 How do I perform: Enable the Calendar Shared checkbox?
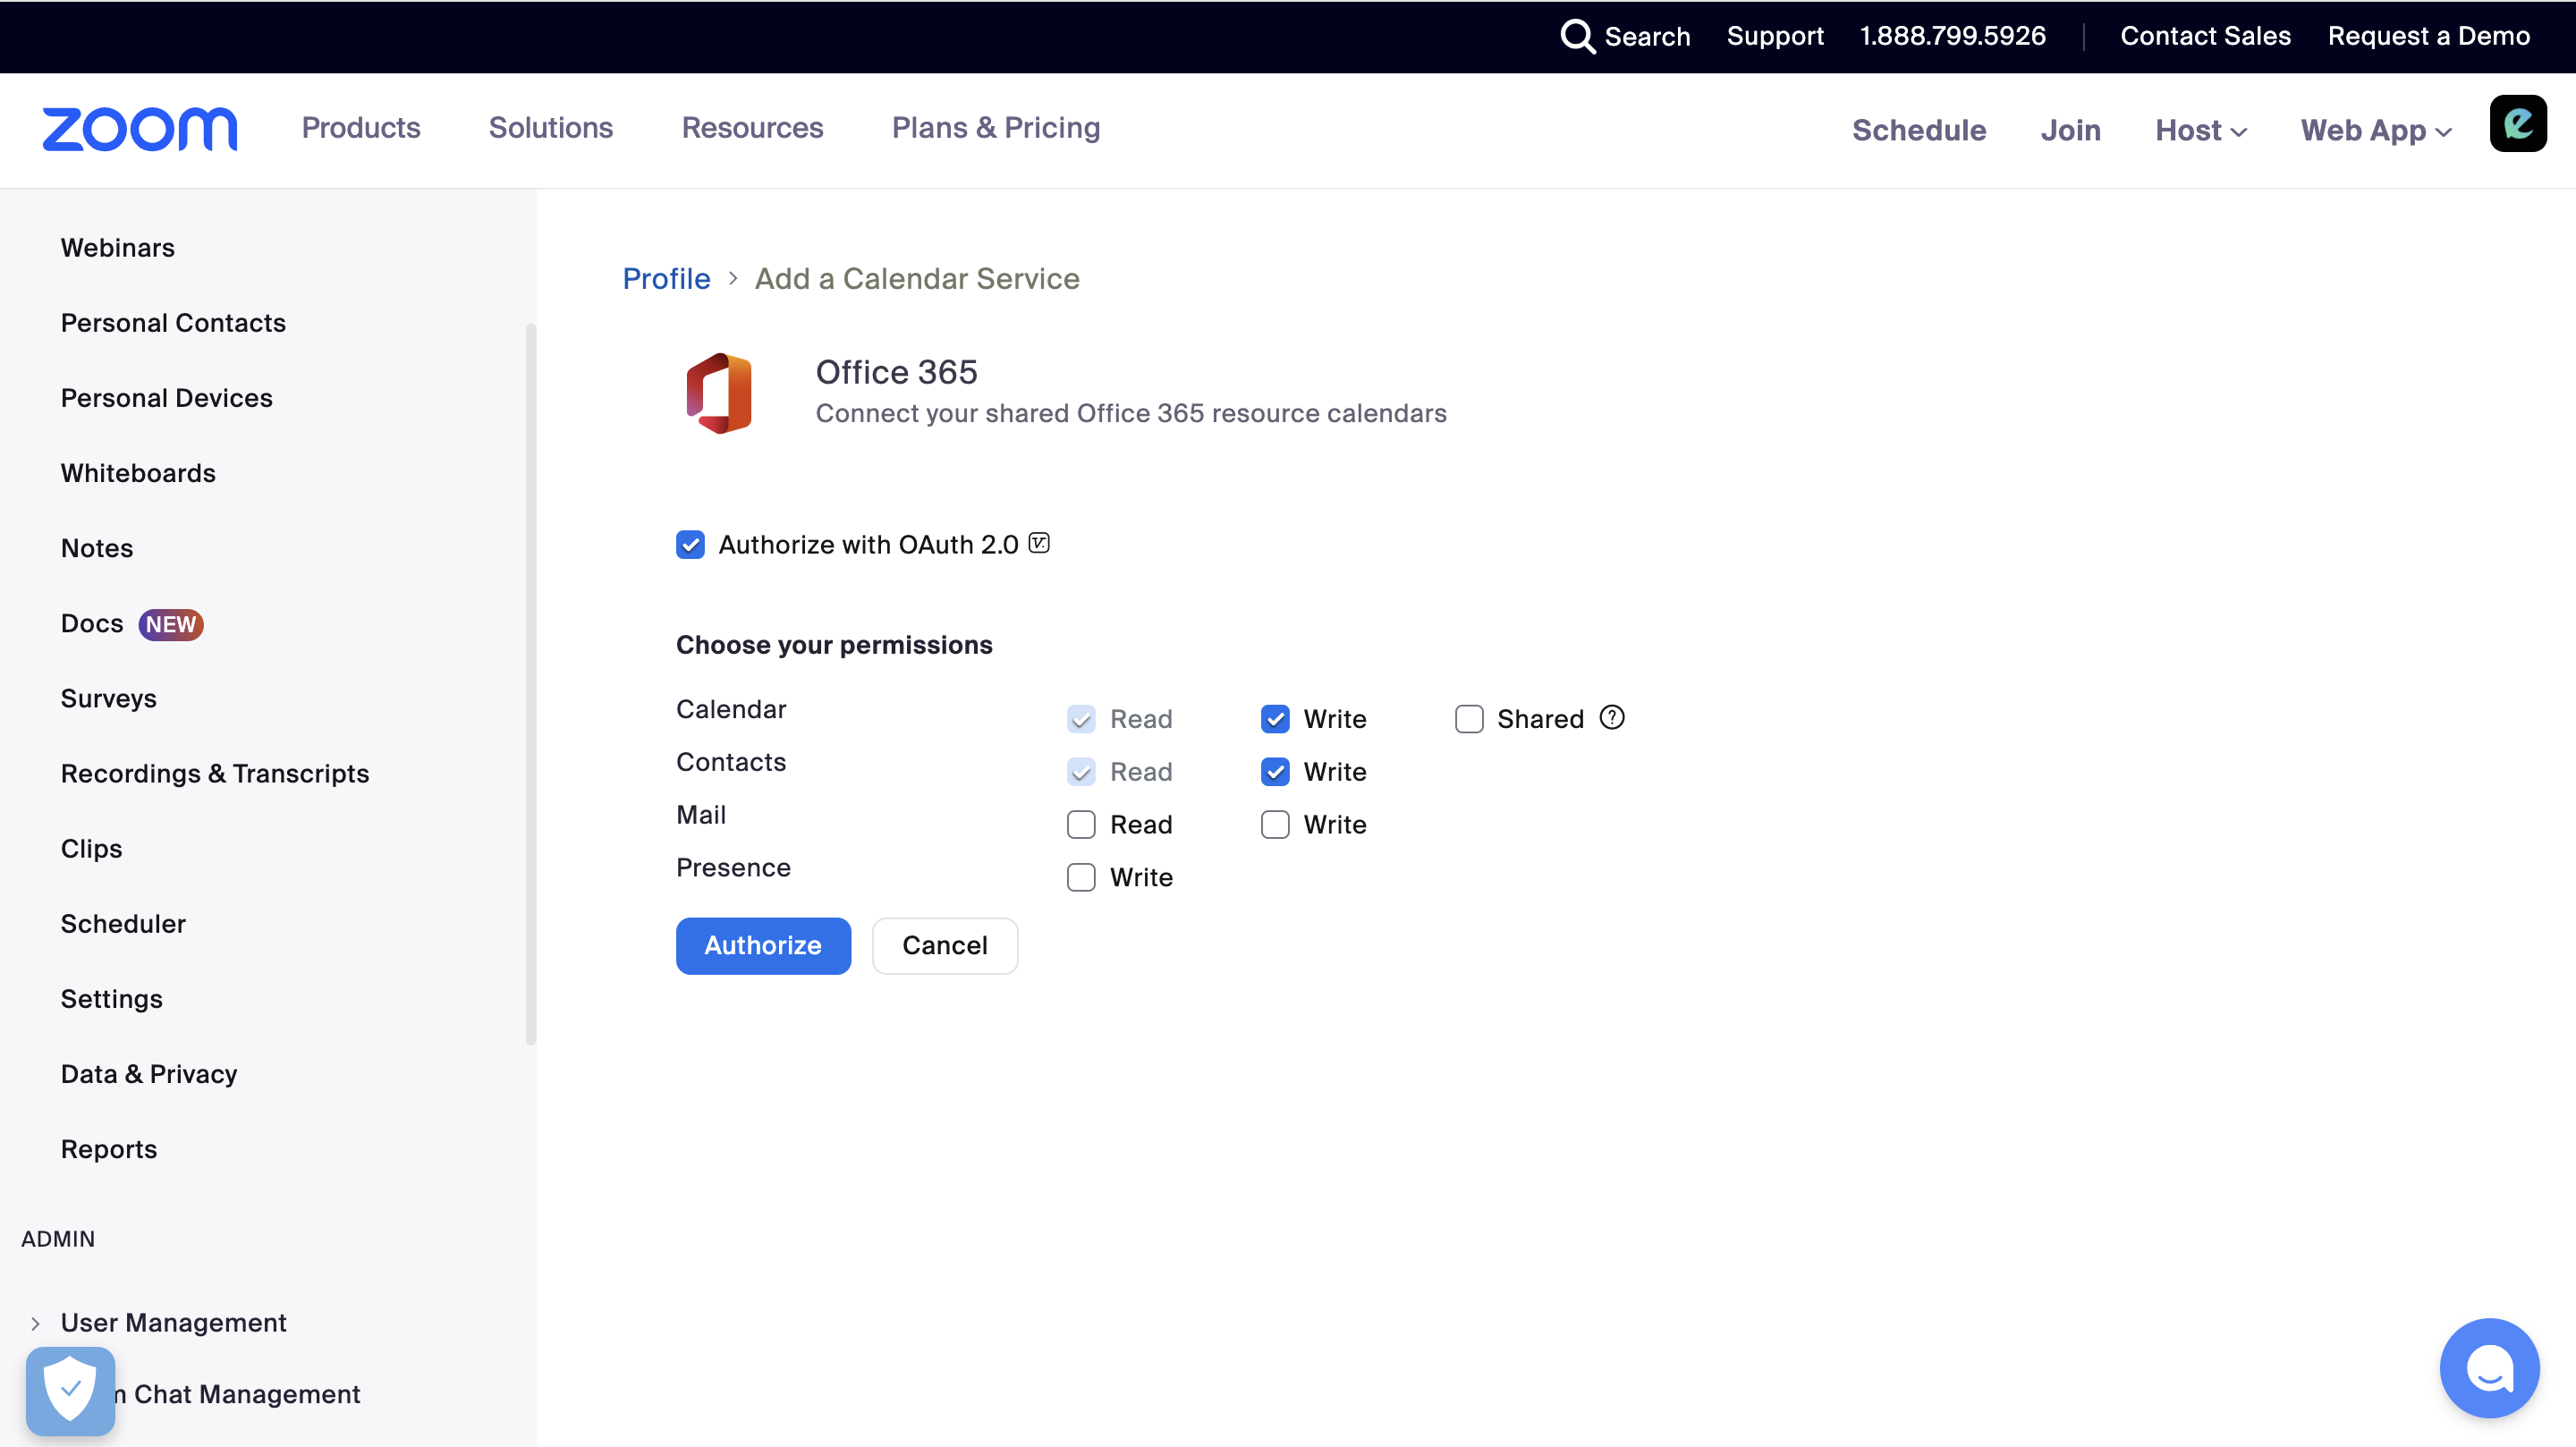tap(1469, 719)
